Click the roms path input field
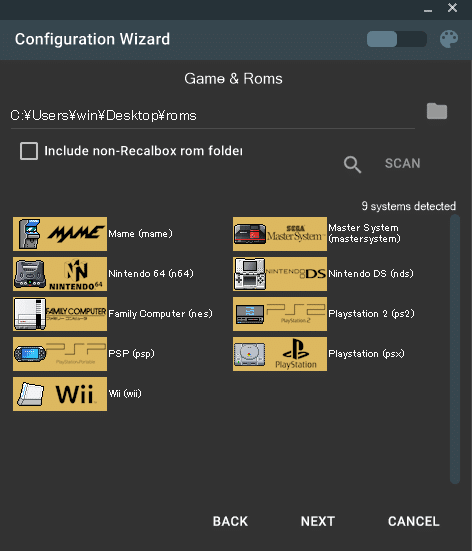Screen dimensions: 472x551 point(213,116)
